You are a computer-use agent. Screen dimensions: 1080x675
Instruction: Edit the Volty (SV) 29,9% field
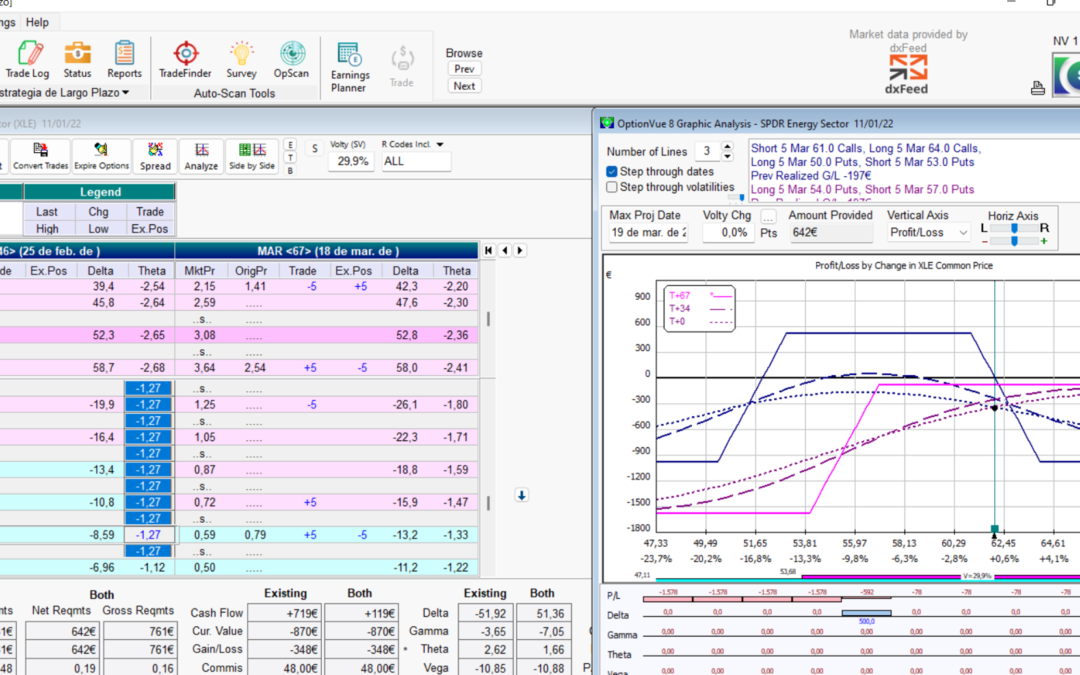pos(352,161)
